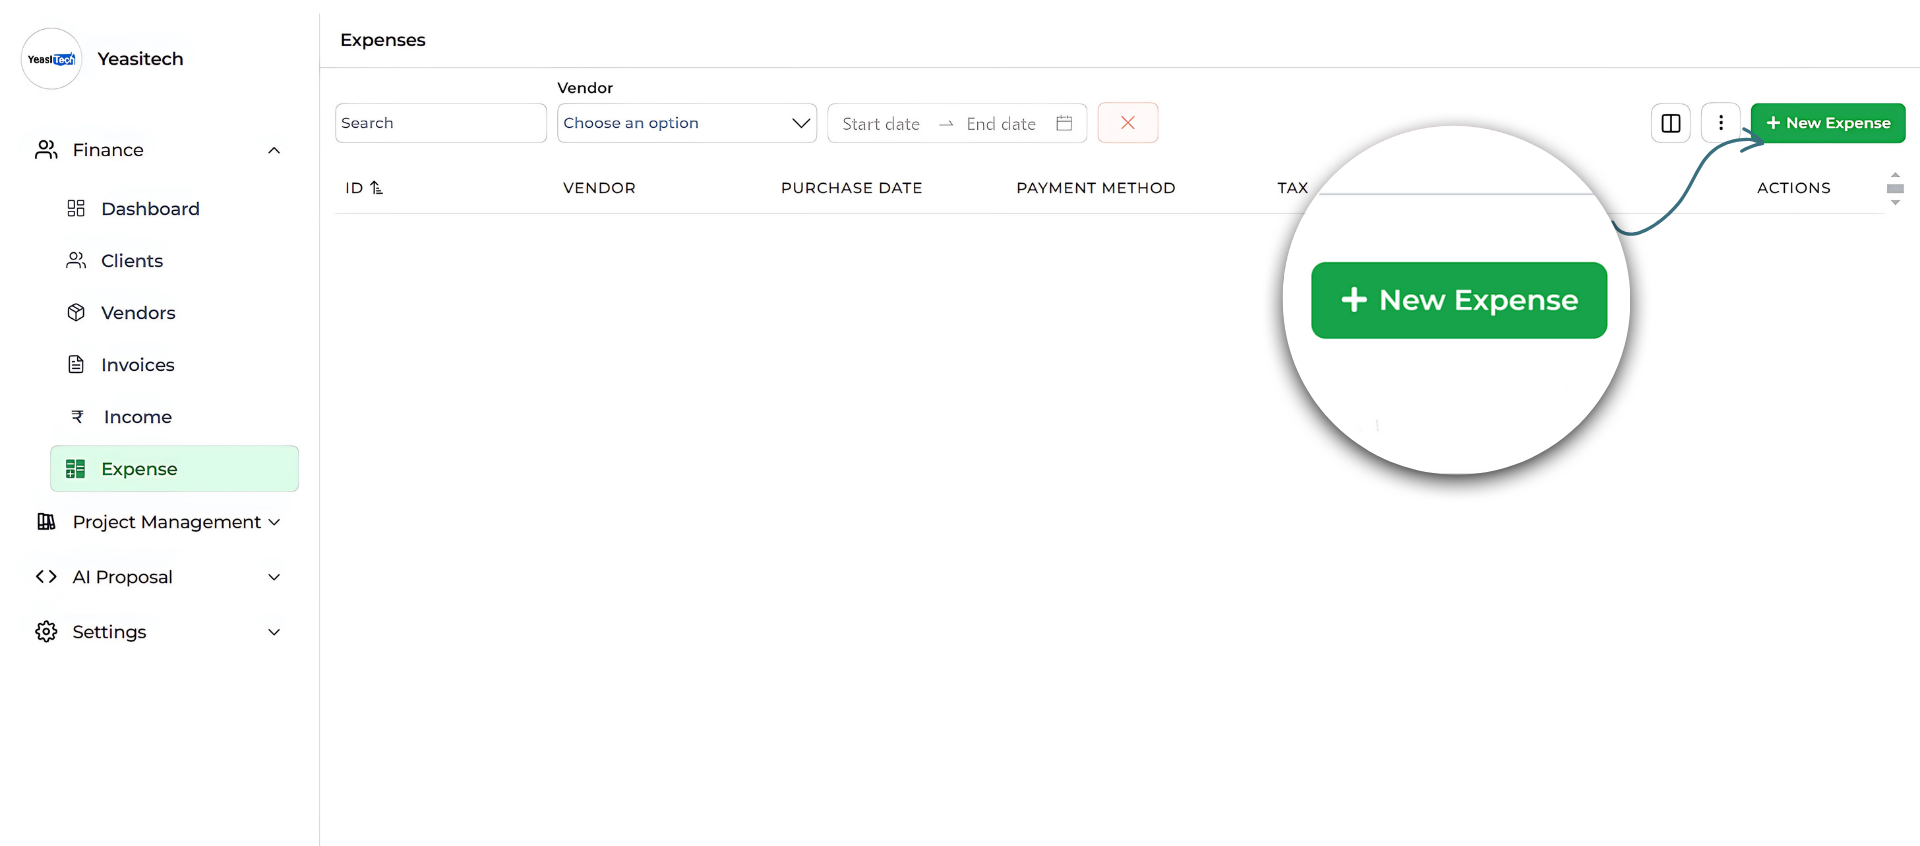Image resolution: width=1920 pixels, height=846 pixels.
Task: Click the Income rupee icon
Action: tap(77, 416)
